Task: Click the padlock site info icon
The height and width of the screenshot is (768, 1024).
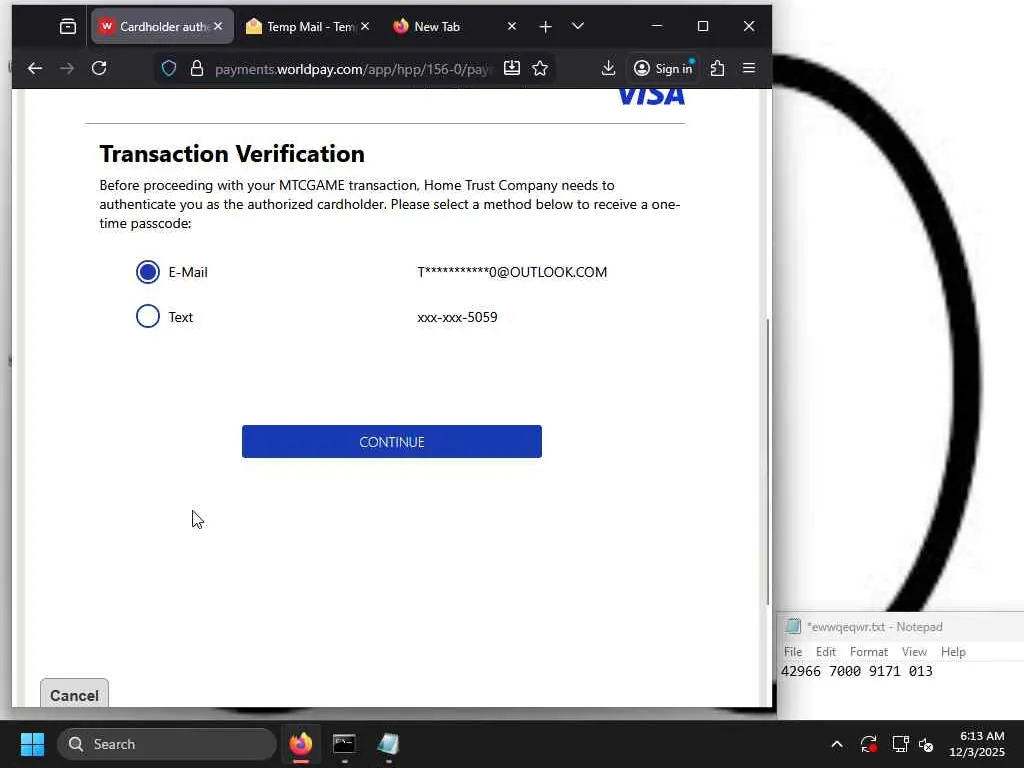Action: 197,69
